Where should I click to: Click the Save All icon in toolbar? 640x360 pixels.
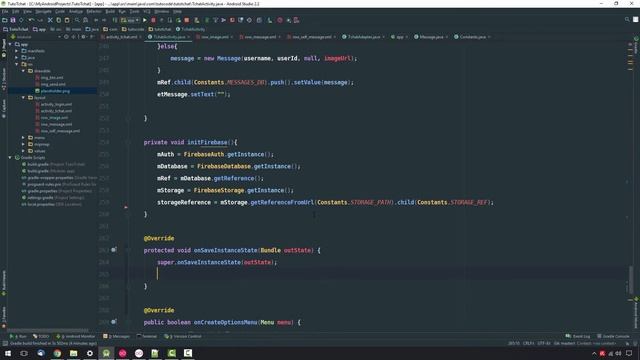[x=13, y=20]
